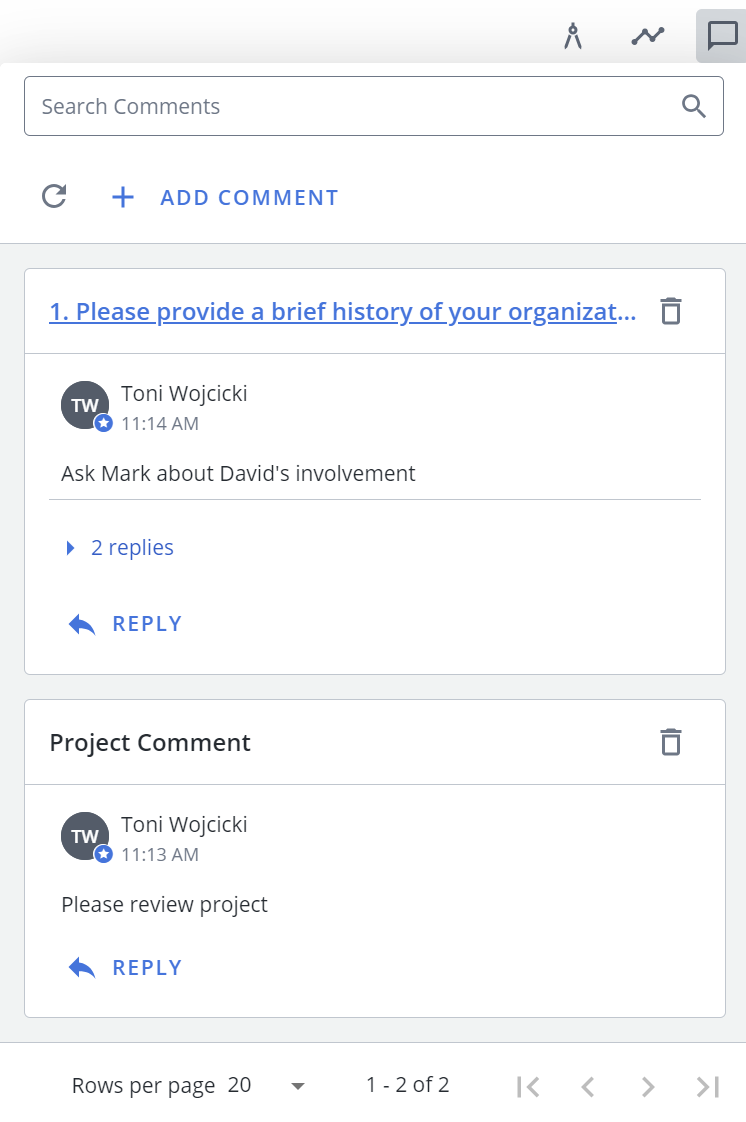Screen dimensions: 746x1122
Task: Delete the organization history comment thread
Action: click(x=671, y=311)
